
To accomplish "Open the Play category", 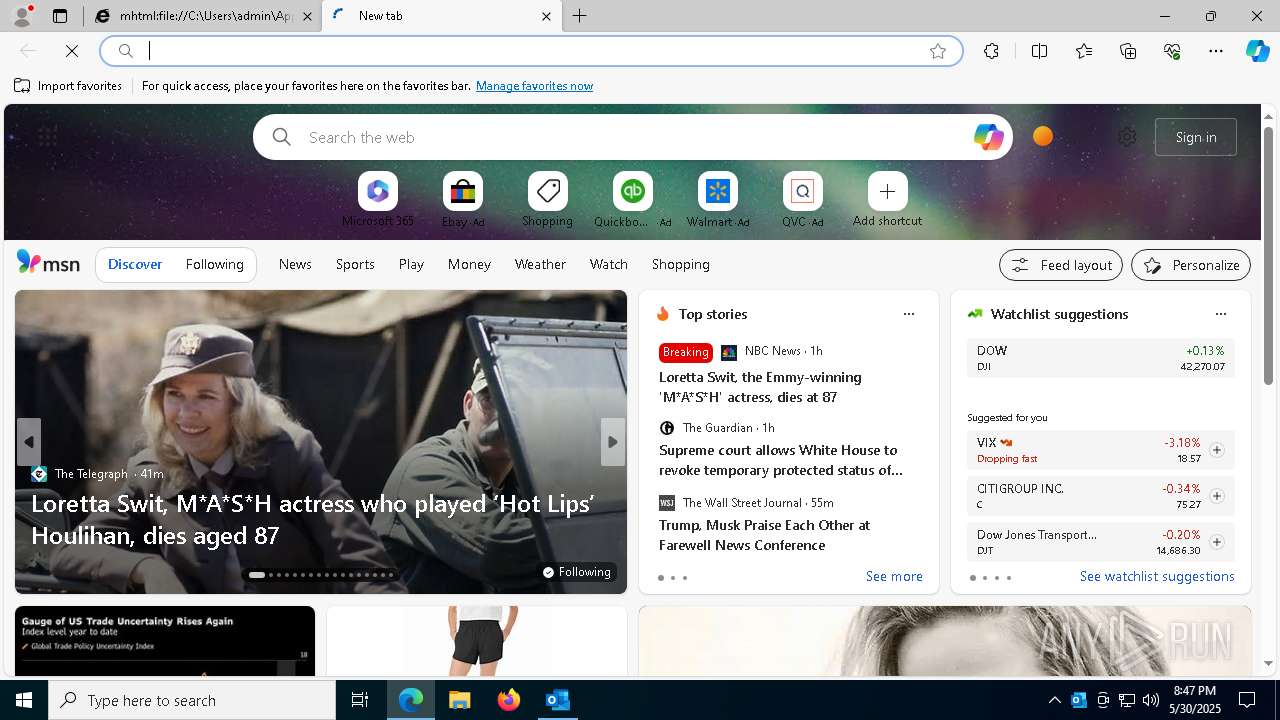I will [x=411, y=264].
